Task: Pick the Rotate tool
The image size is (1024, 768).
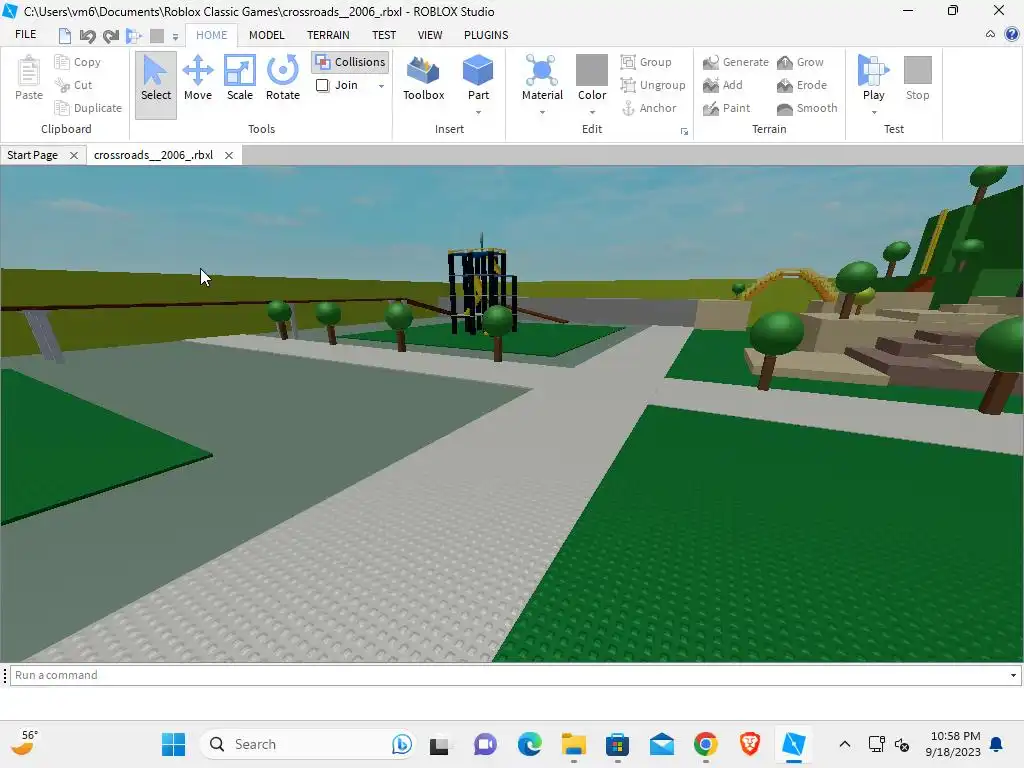Action: tap(283, 78)
